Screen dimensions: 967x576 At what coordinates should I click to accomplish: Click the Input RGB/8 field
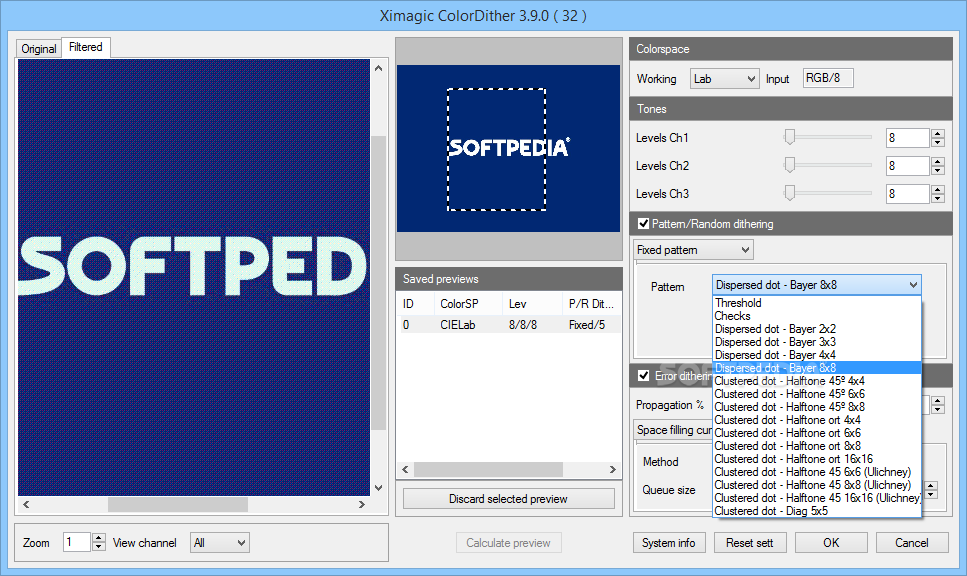point(828,78)
